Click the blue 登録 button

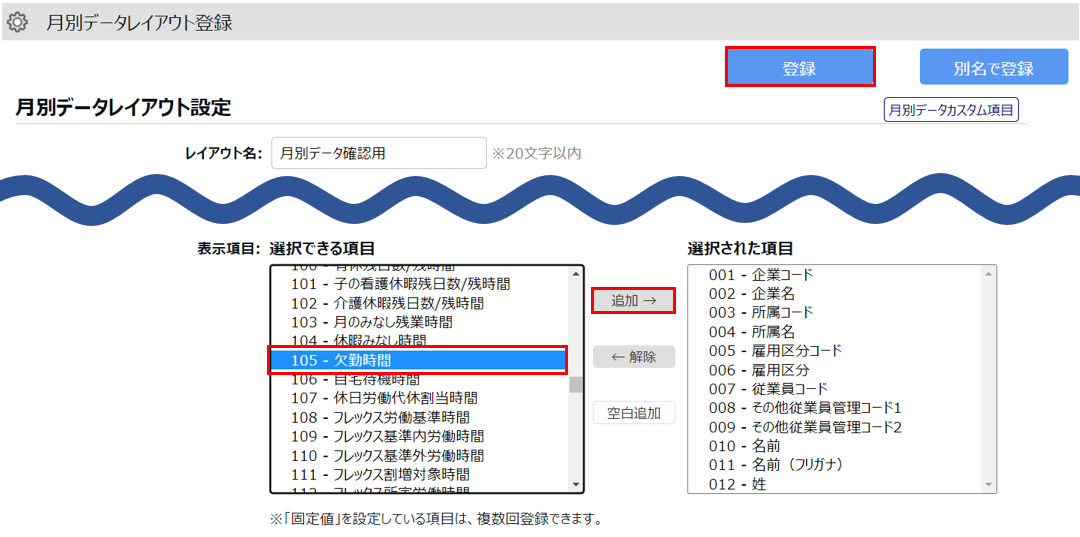(799, 68)
